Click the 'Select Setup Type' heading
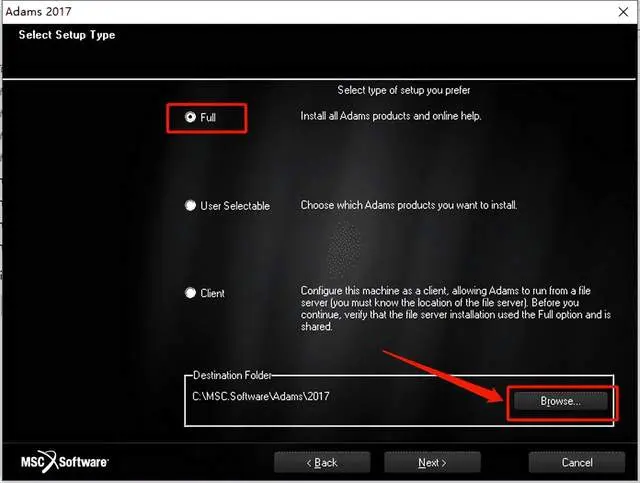This screenshot has height=483, width=640. pyautogui.click(x=67, y=35)
